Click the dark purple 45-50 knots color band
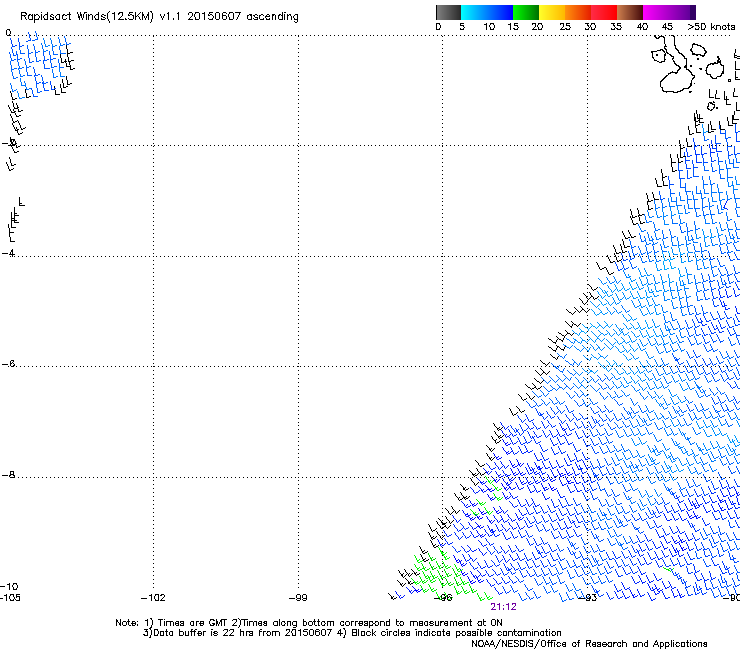The width and height of the screenshot is (740, 650). click(682, 12)
